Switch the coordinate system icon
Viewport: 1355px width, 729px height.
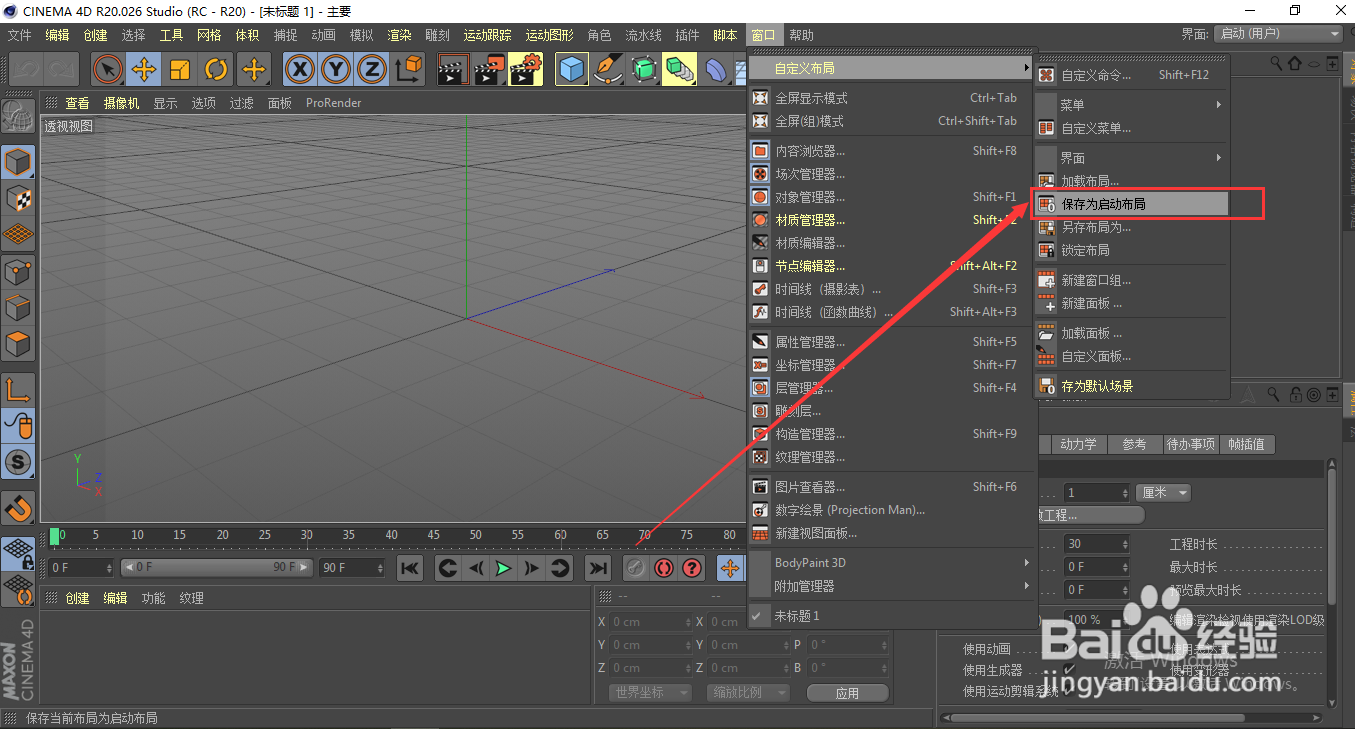tap(408, 69)
